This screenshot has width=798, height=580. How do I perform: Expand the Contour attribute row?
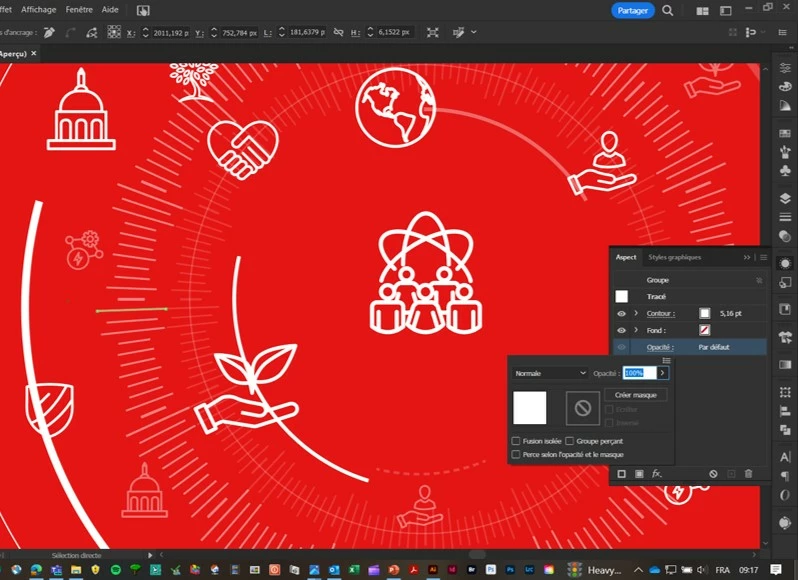click(x=636, y=313)
